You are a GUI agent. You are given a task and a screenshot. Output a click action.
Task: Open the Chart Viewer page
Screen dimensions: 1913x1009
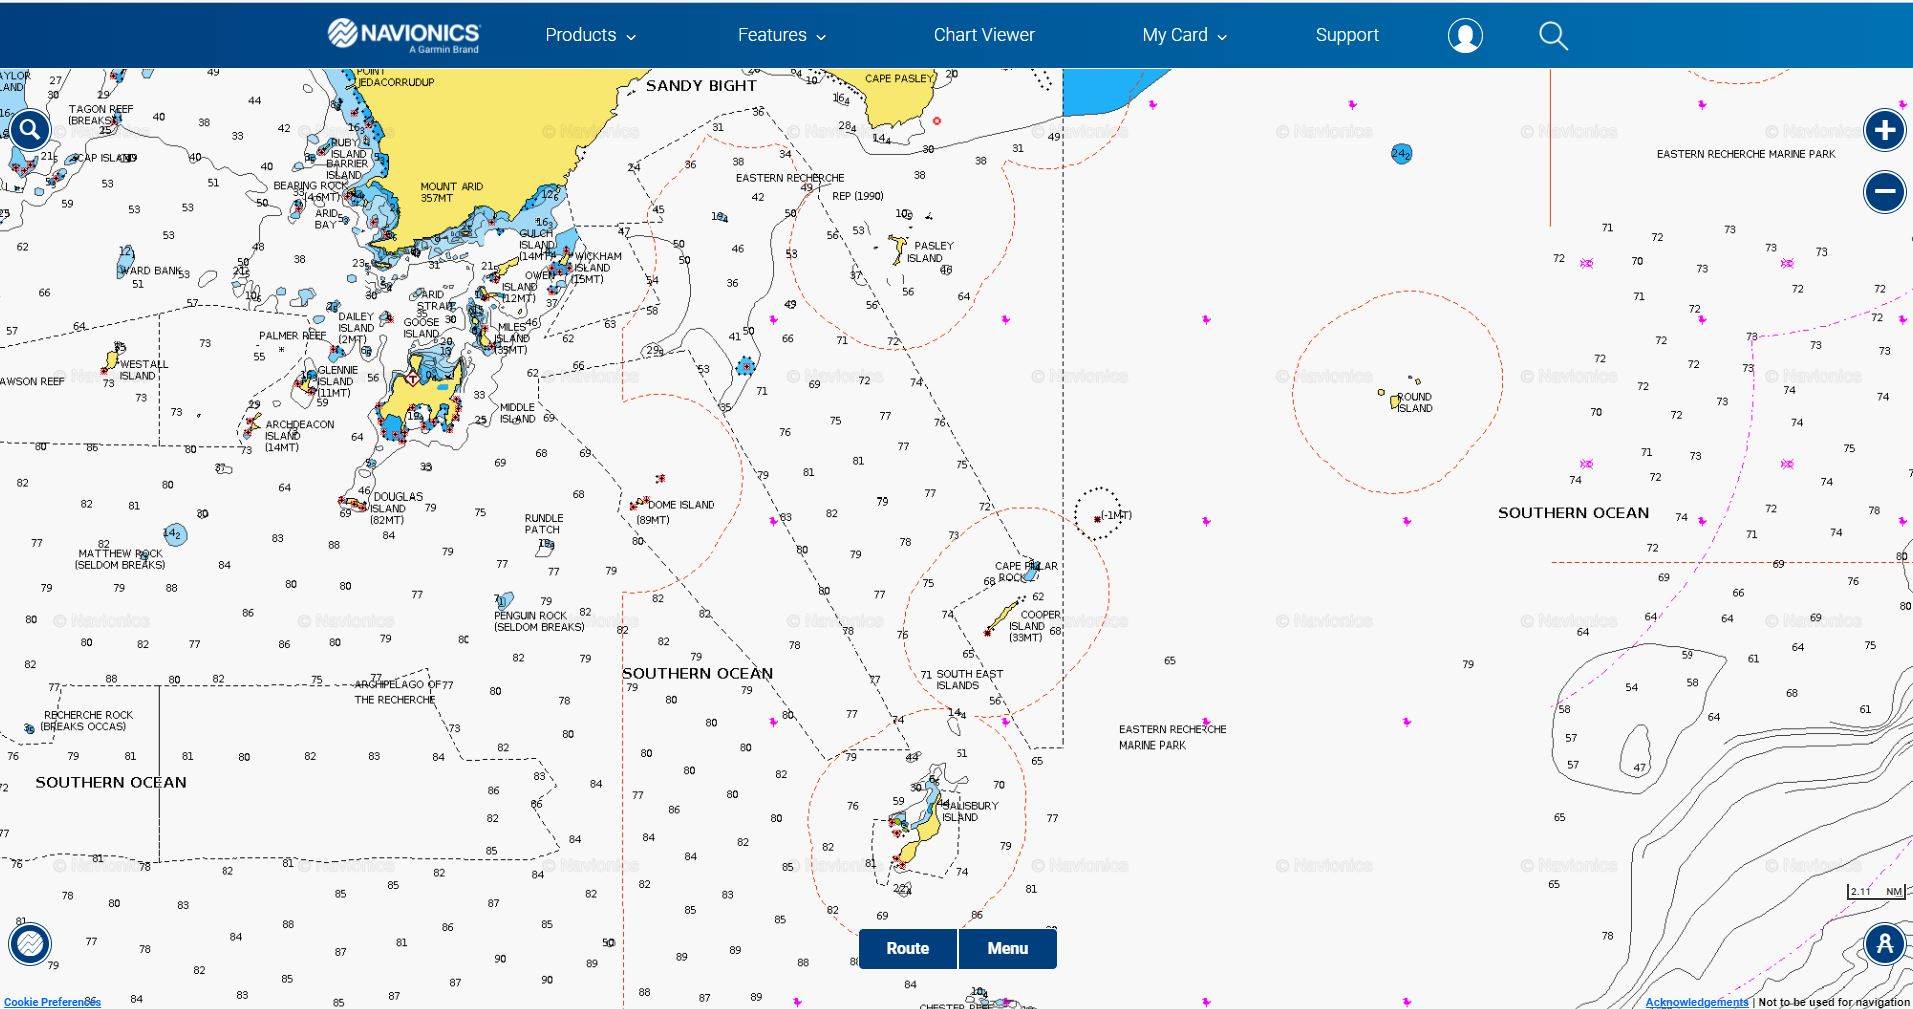point(983,35)
